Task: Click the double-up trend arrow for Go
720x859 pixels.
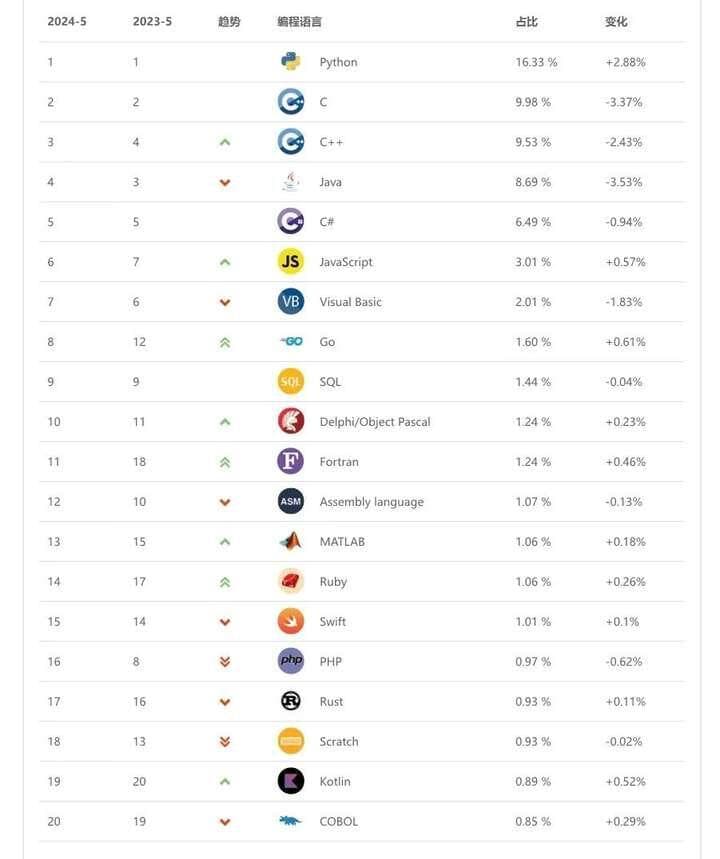Action: (225, 343)
